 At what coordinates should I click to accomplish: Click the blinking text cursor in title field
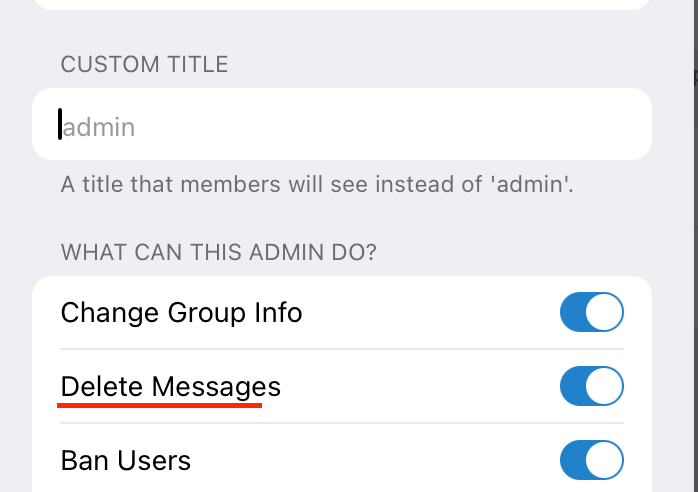coord(60,124)
